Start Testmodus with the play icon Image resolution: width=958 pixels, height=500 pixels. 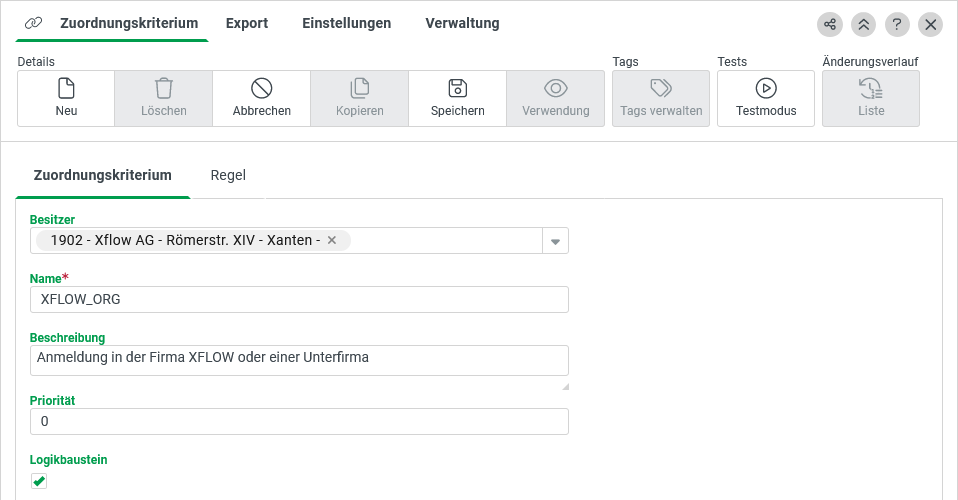766,88
